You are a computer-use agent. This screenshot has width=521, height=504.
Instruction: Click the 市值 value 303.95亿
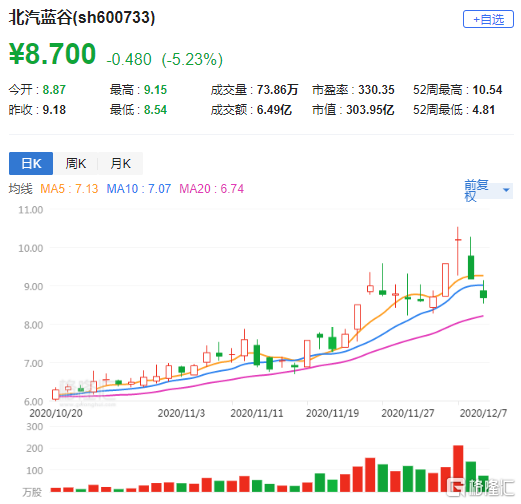[370, 110]
